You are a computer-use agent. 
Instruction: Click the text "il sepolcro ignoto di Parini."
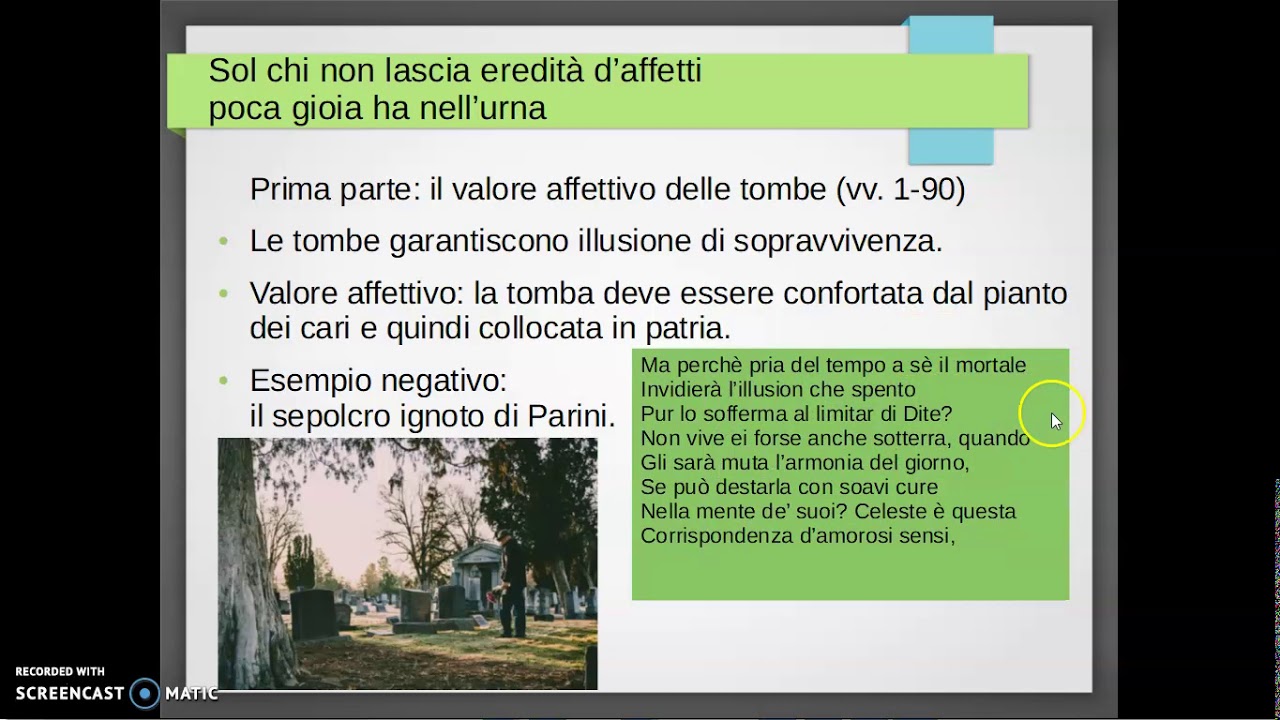tap(432, 416)
